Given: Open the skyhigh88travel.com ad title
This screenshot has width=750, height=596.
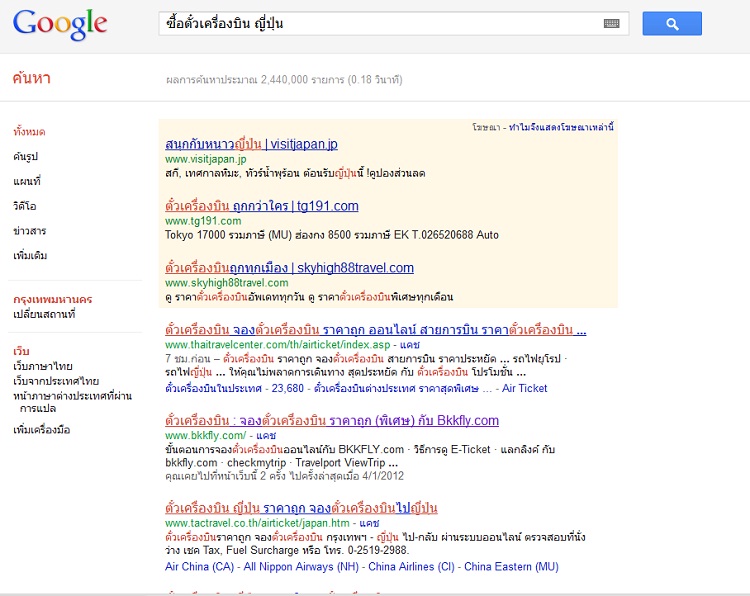Looking at the screenshot, I should pos(289,268).
